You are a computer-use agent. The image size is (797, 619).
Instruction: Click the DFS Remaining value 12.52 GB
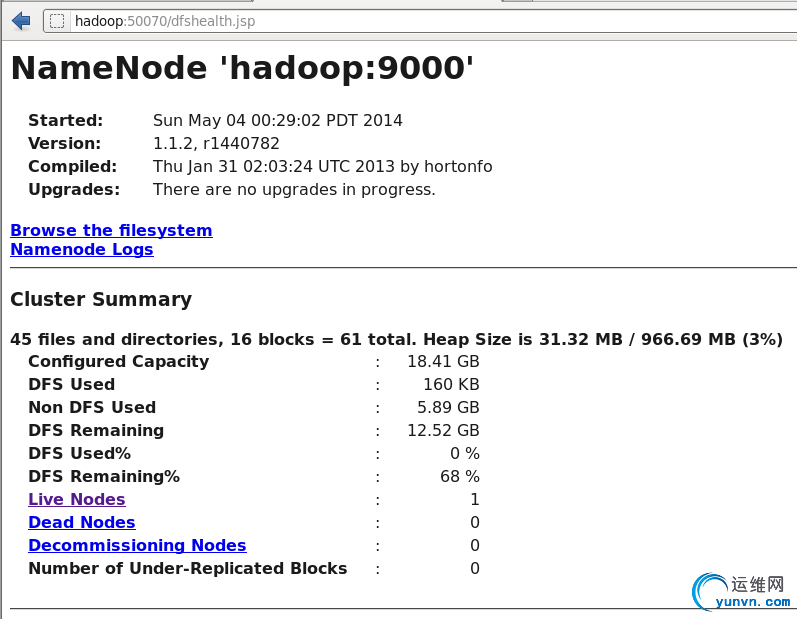[x=443, y=430]
